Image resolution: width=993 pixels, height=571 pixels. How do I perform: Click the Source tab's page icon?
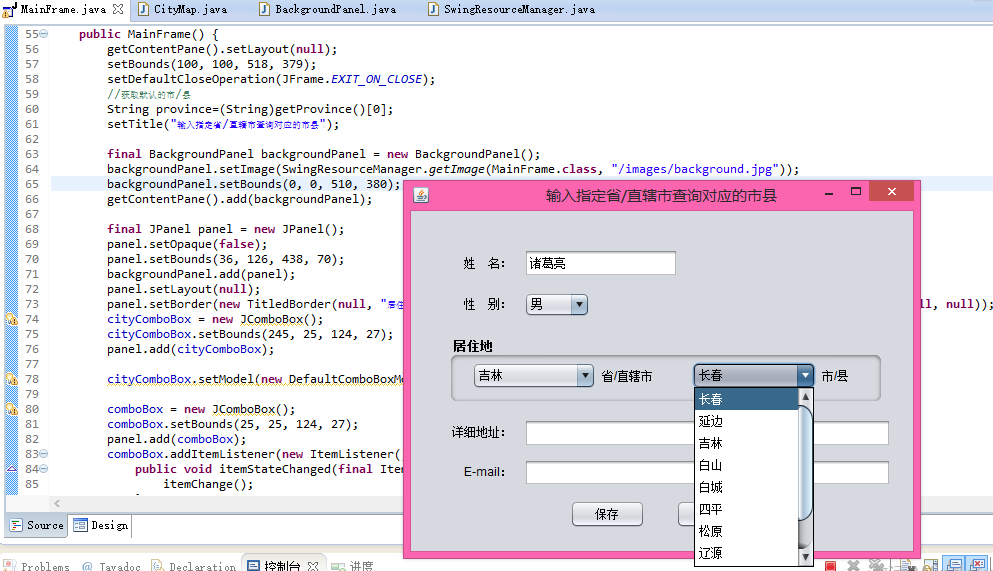16,525
